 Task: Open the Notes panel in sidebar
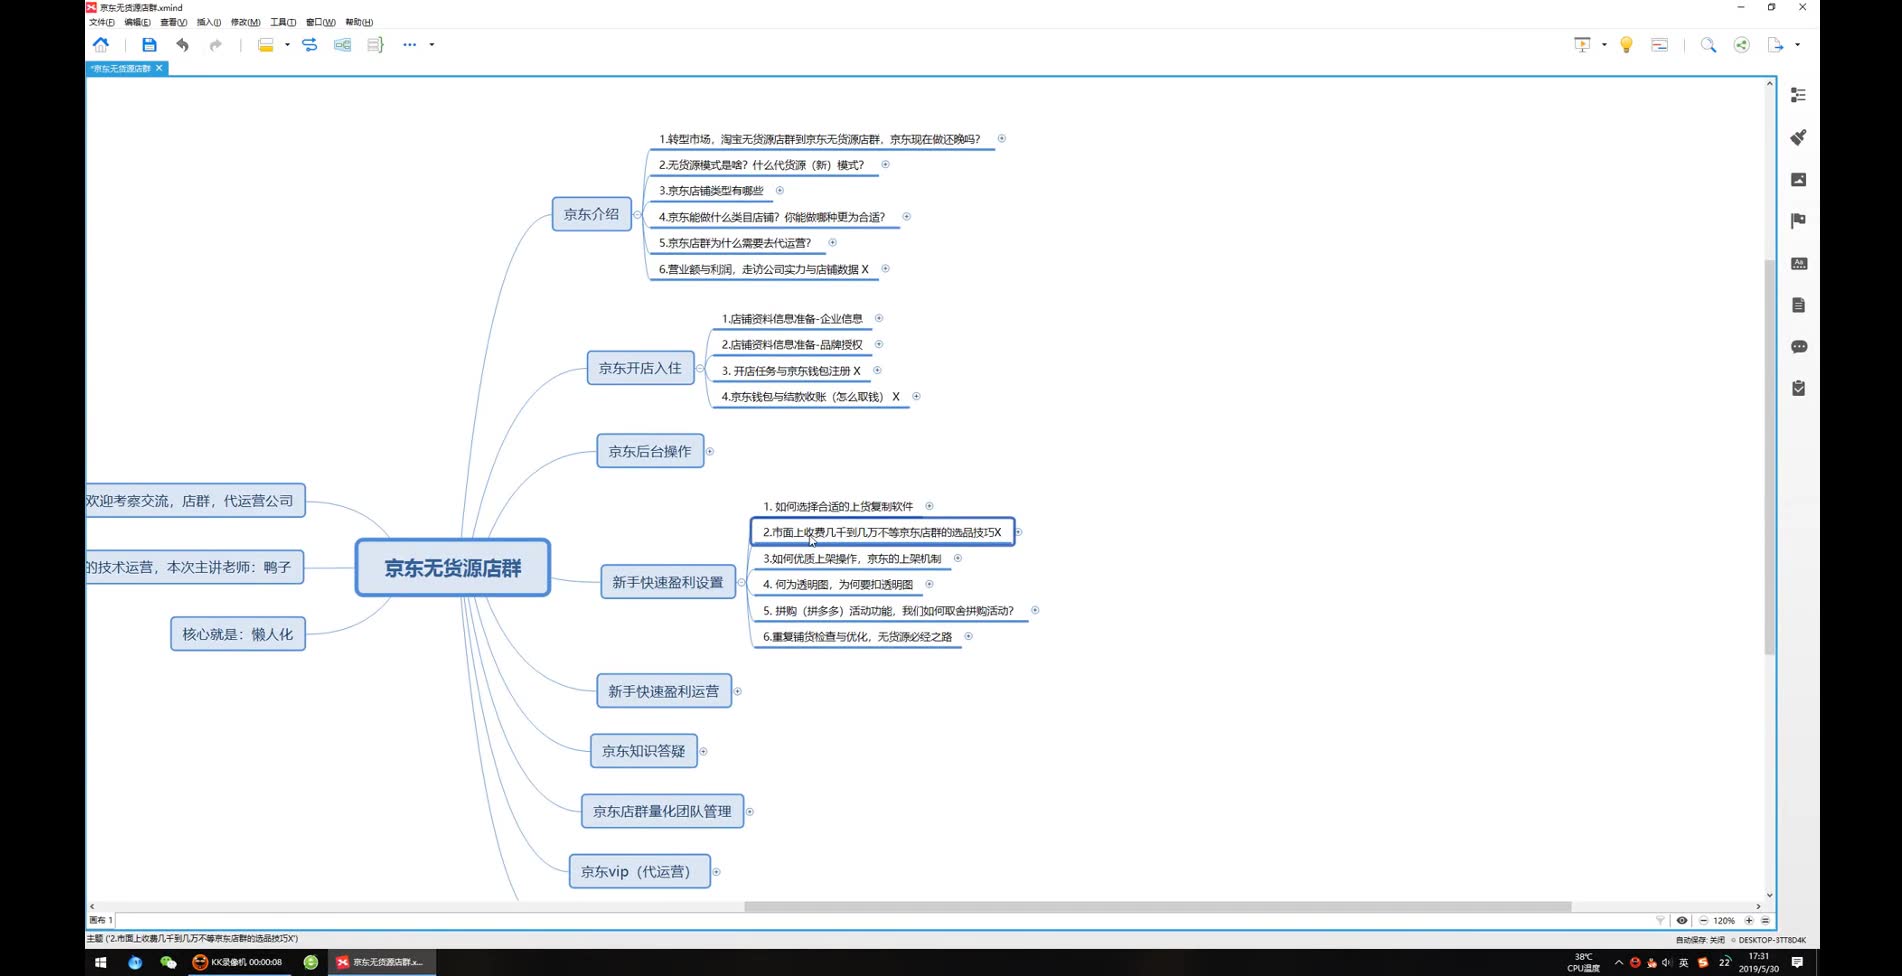[1798, 305]
